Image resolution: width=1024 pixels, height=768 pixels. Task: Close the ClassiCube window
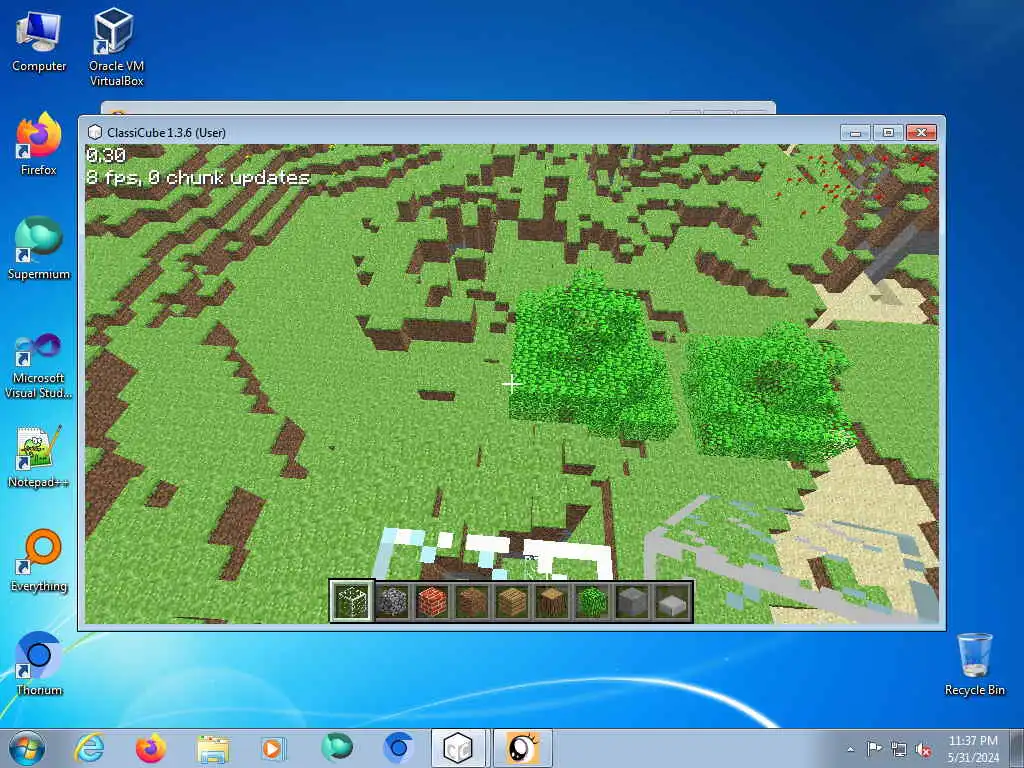pyautogui.click(x=921, y=133)
